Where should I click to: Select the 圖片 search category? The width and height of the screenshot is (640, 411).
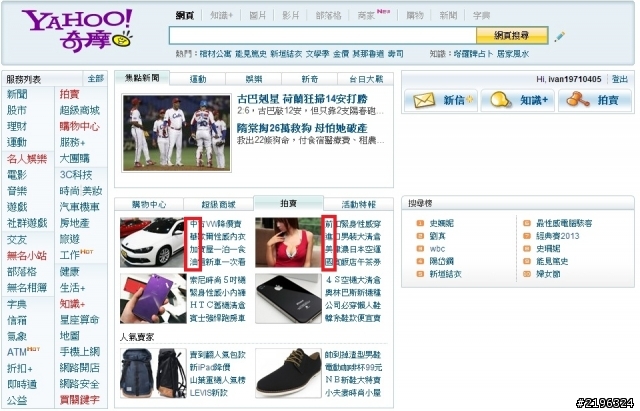pos(258,16)
